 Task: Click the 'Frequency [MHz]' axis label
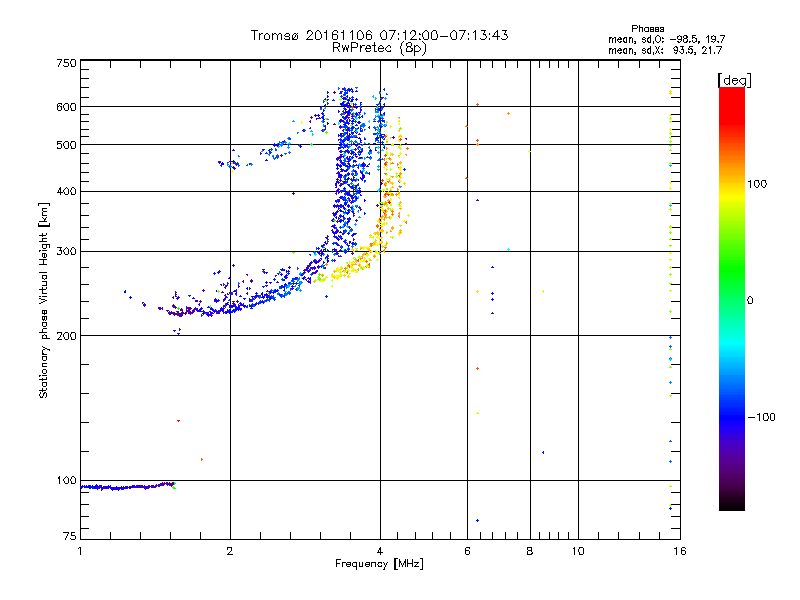pyautogui.click(x=379, y=564)
